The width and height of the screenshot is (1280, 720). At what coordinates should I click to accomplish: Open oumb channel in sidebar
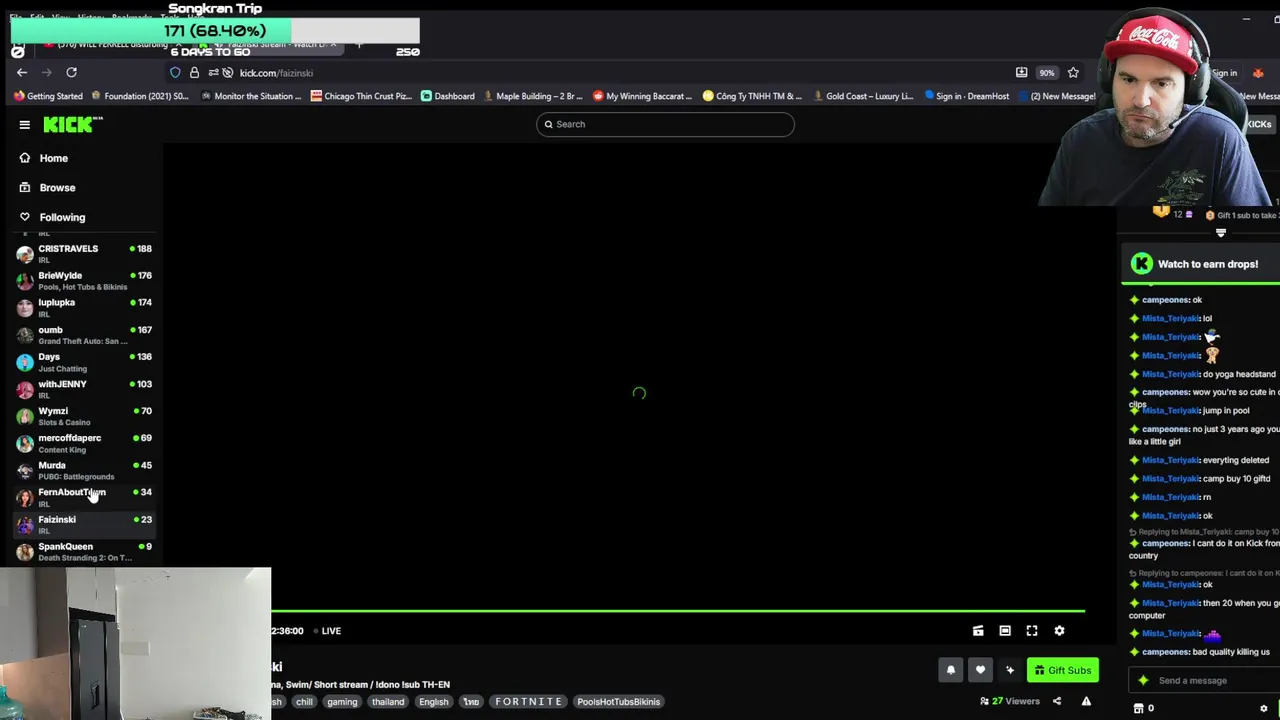coord(84,335)
